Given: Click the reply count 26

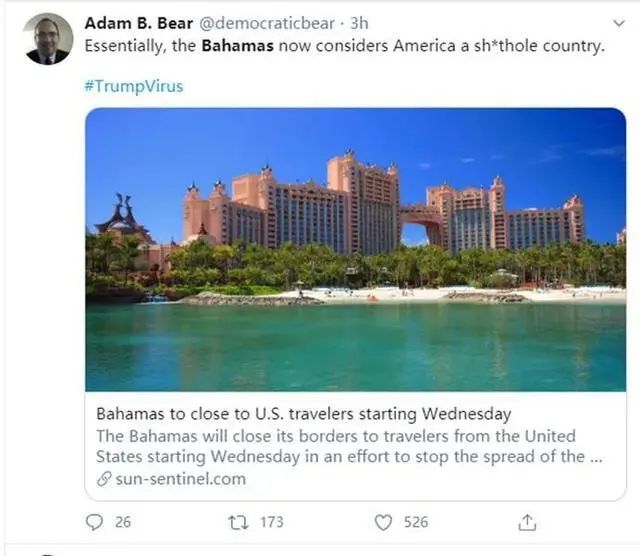Looking at the screenshot, I should pos(123,522).
